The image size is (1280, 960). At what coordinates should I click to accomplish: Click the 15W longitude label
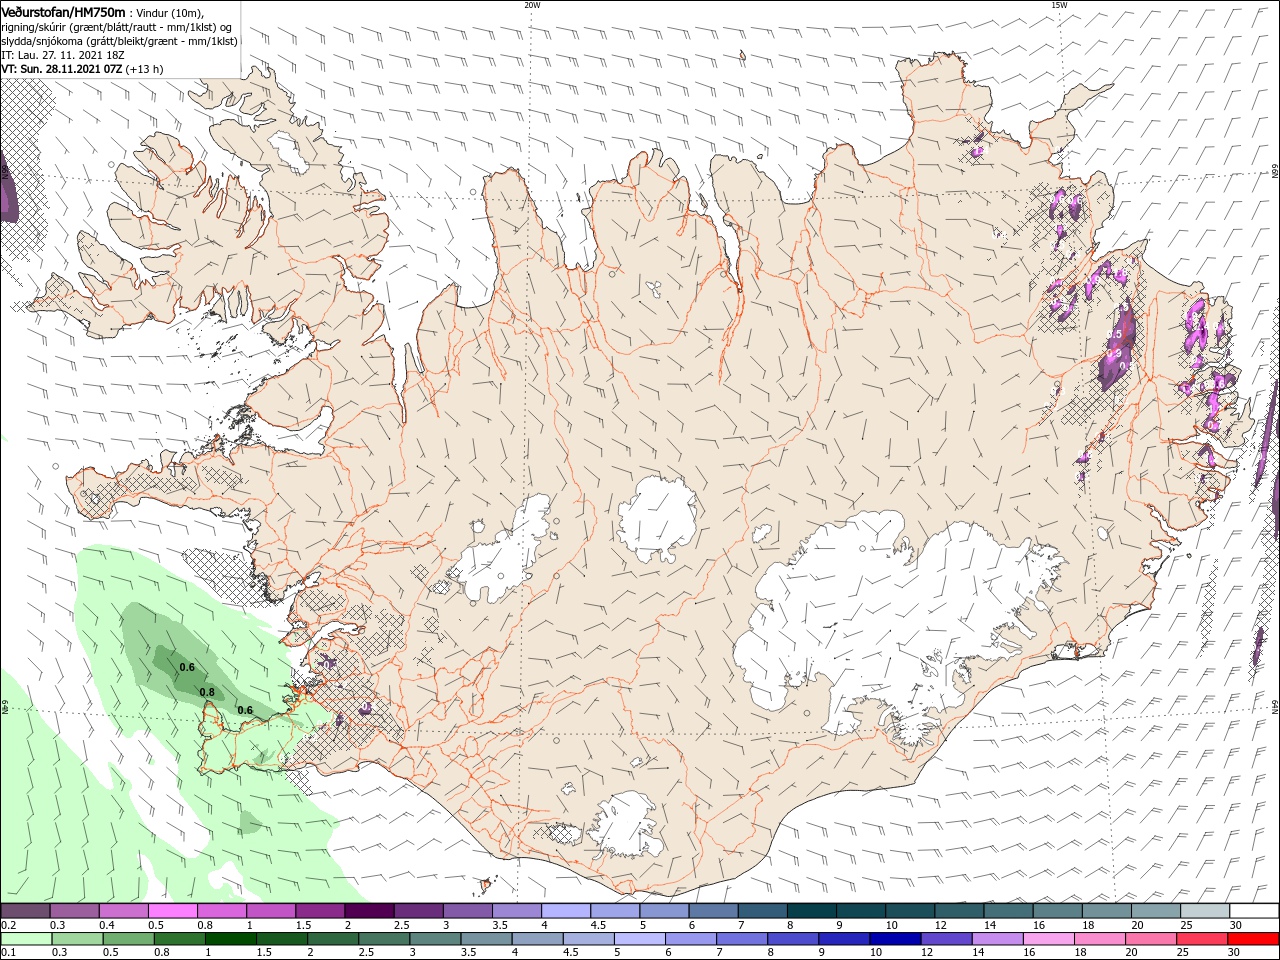(x=1059, y=5)
